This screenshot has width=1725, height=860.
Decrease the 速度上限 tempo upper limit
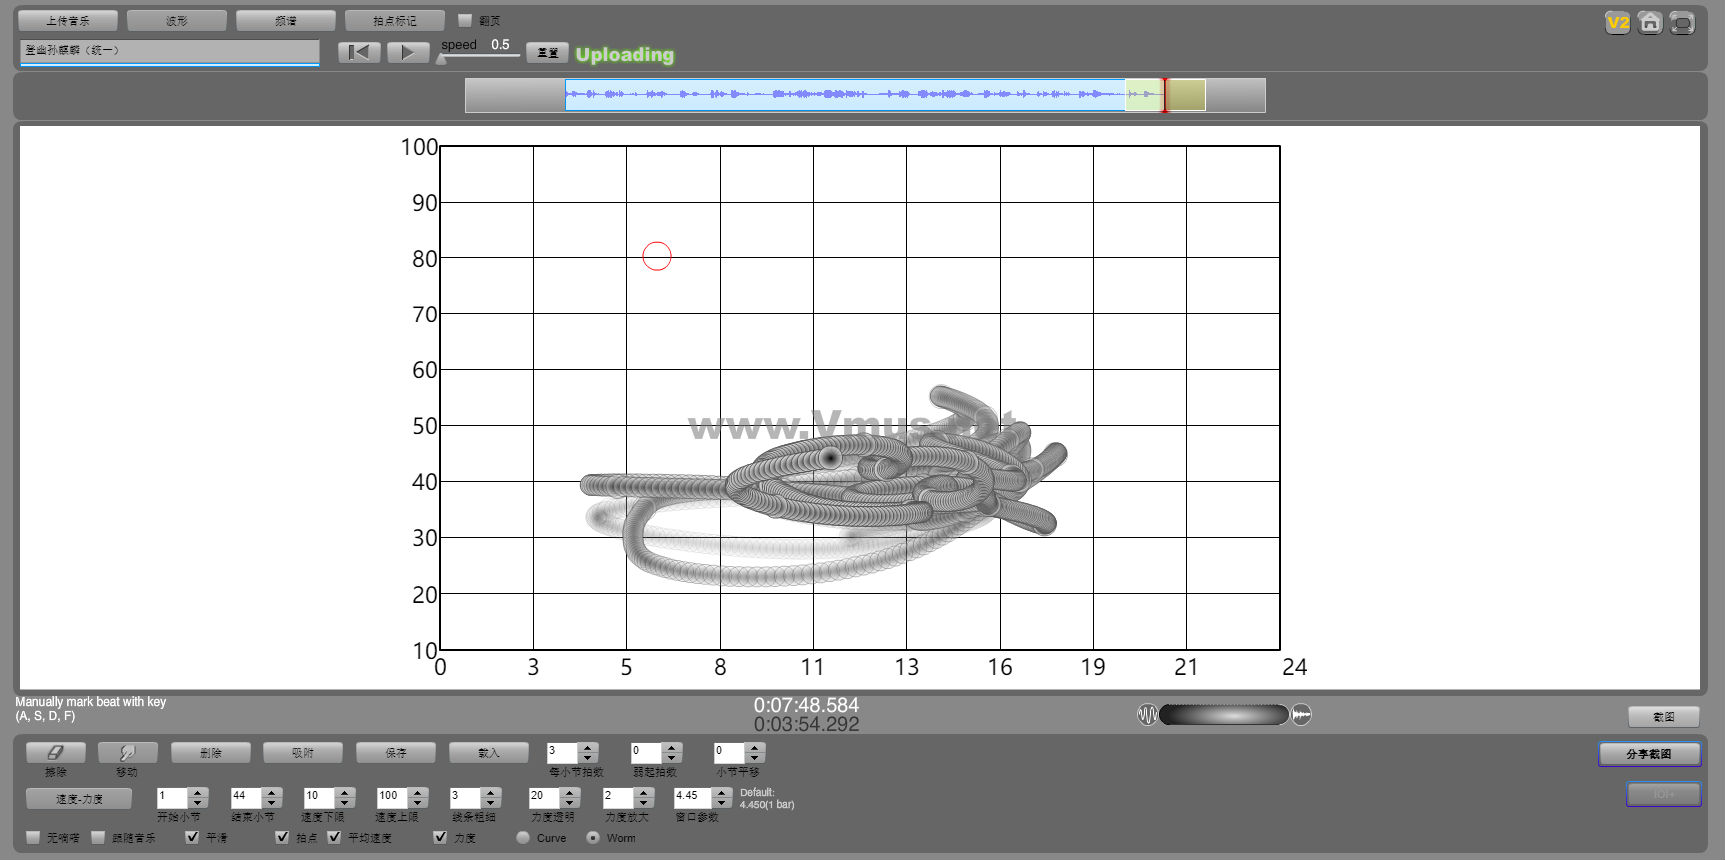pos(419,803)
